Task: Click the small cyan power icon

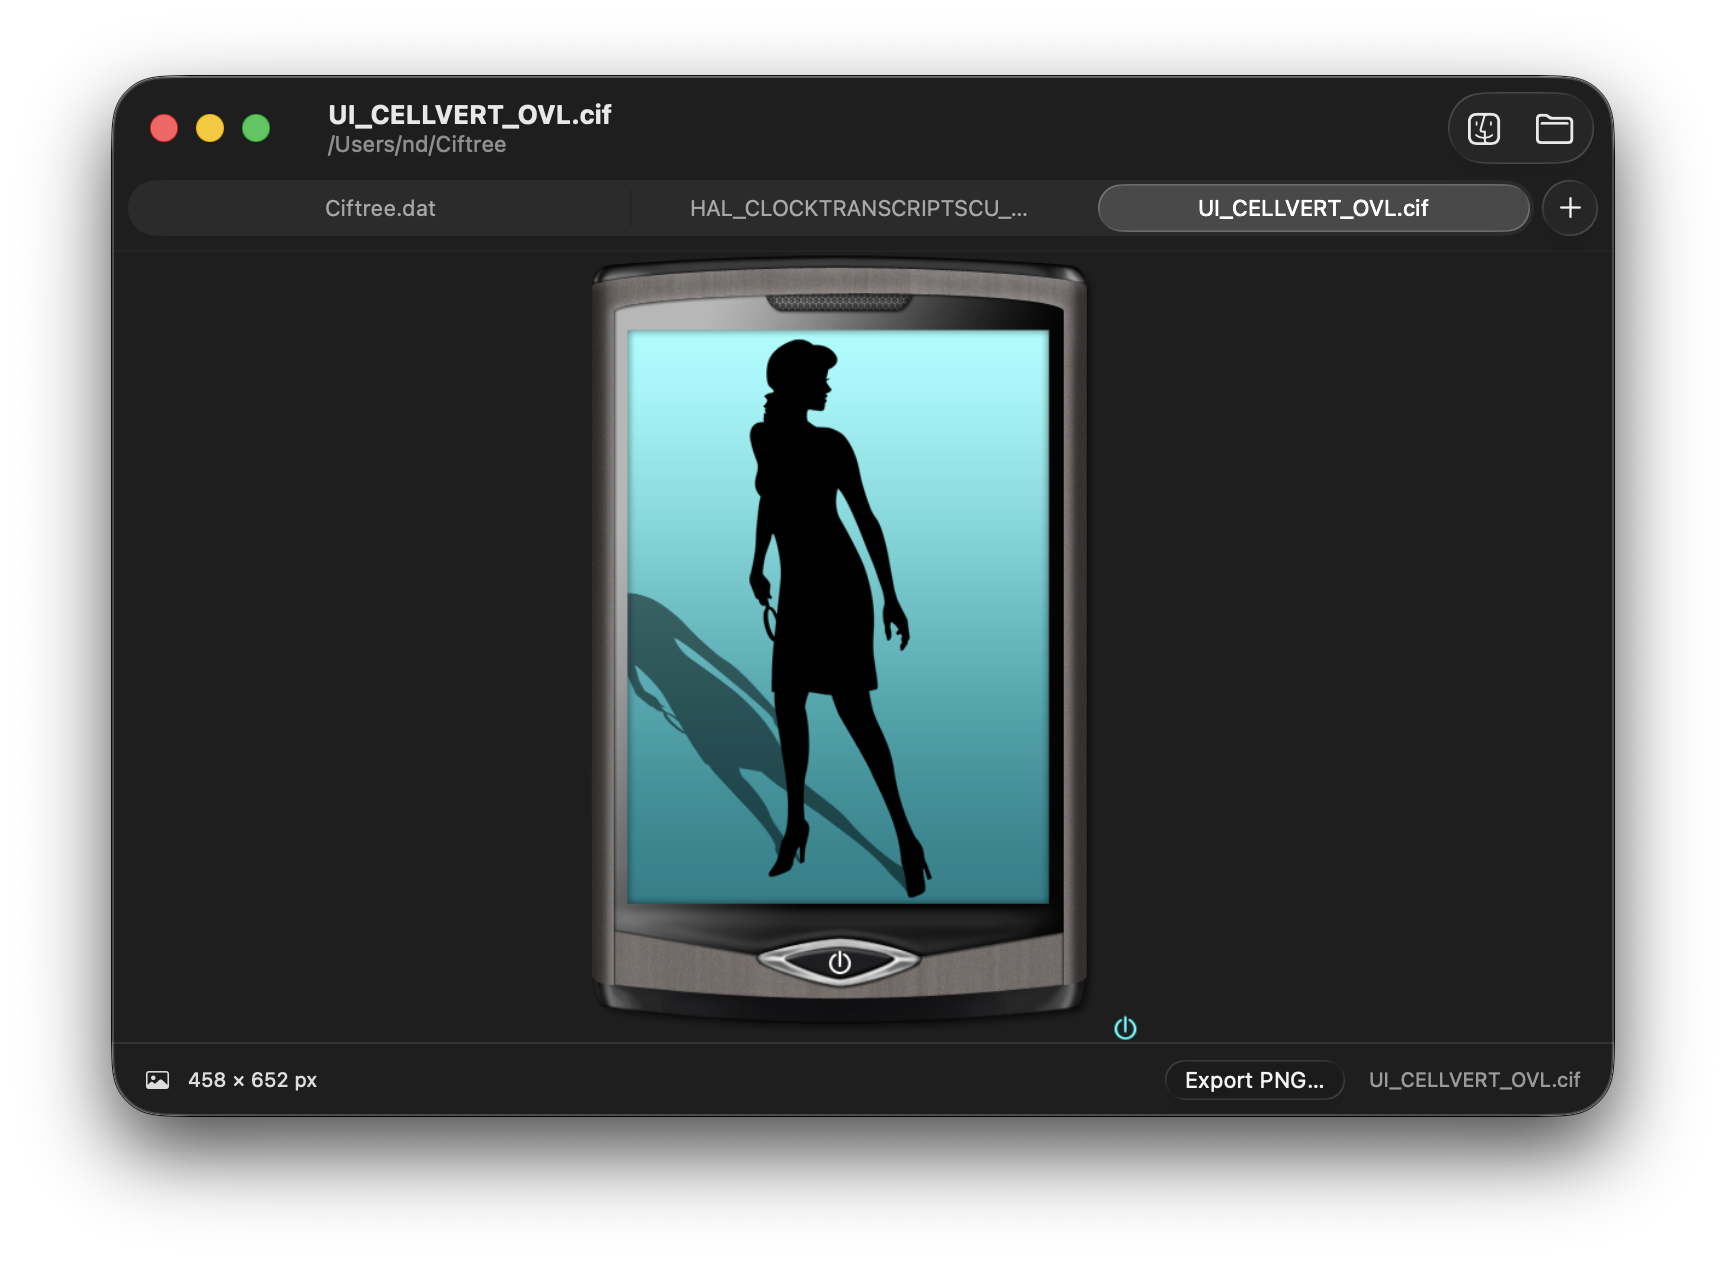Action: coord(1125,1028)
